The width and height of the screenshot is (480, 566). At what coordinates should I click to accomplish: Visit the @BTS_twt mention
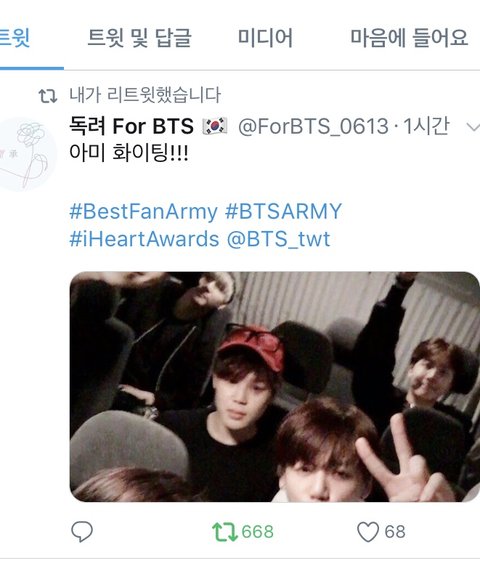[278, 239]
